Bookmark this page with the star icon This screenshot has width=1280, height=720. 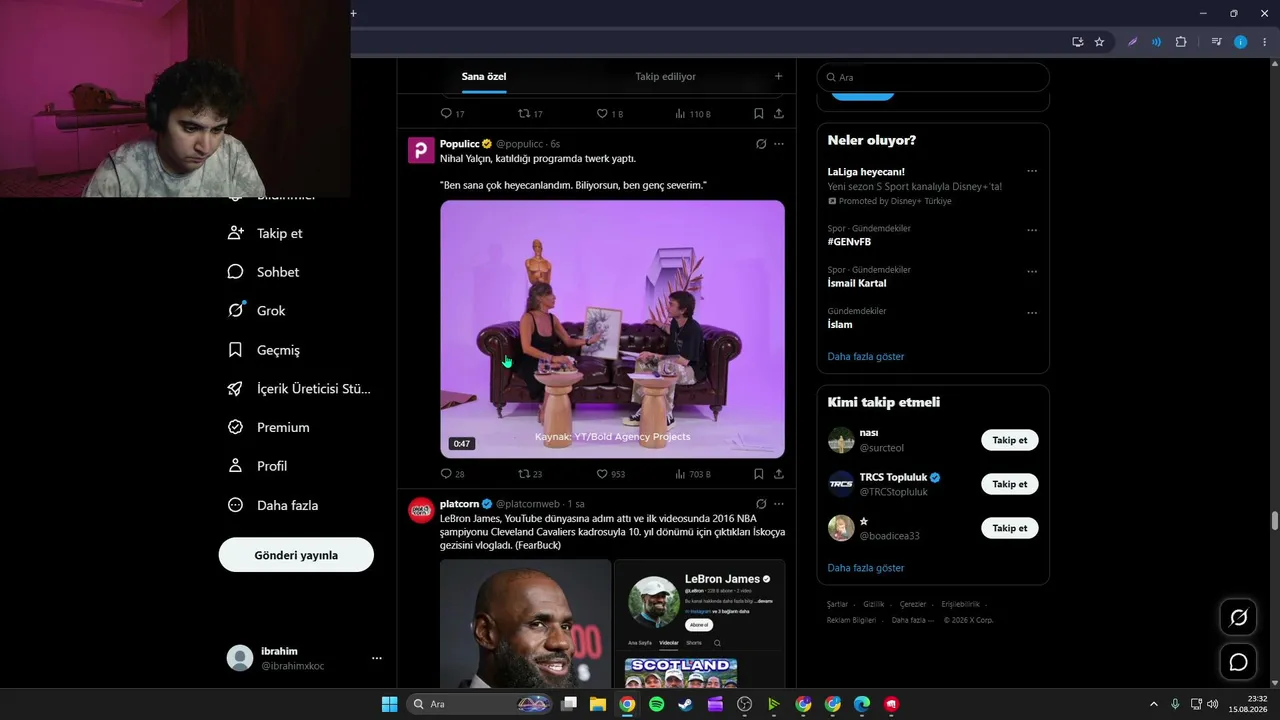point(1100,42)
